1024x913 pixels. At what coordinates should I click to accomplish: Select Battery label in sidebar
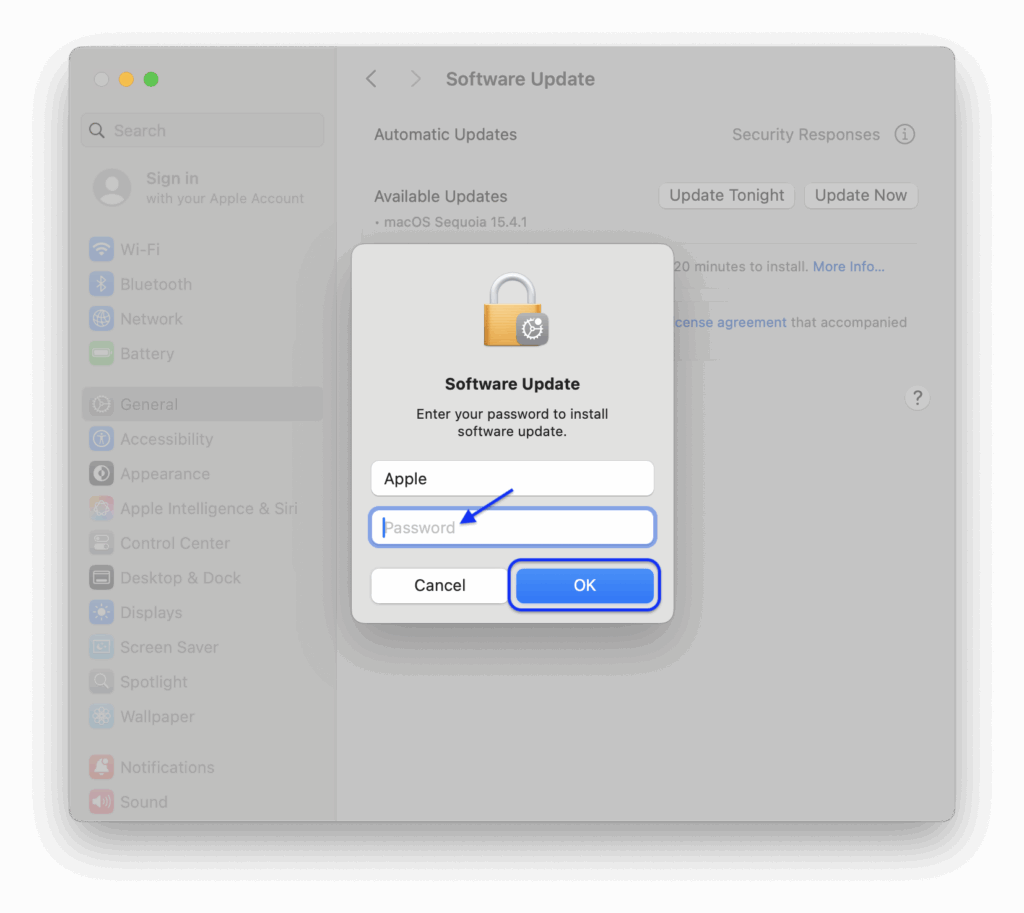tap(147, 353)
